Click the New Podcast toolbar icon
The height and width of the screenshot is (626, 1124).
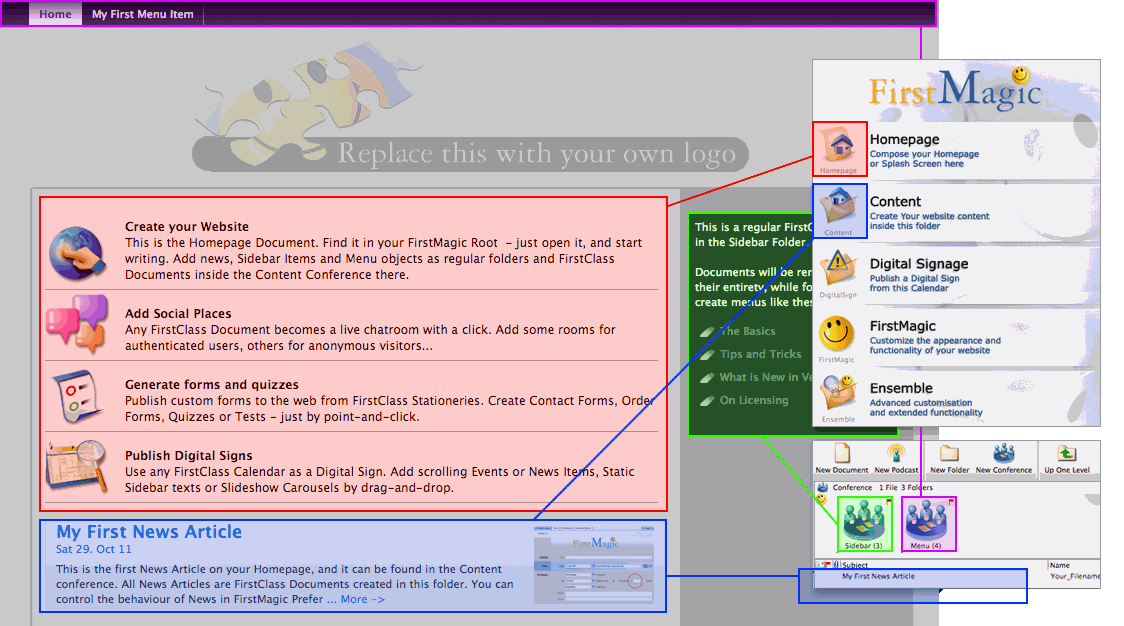click(x=896, y=459)
